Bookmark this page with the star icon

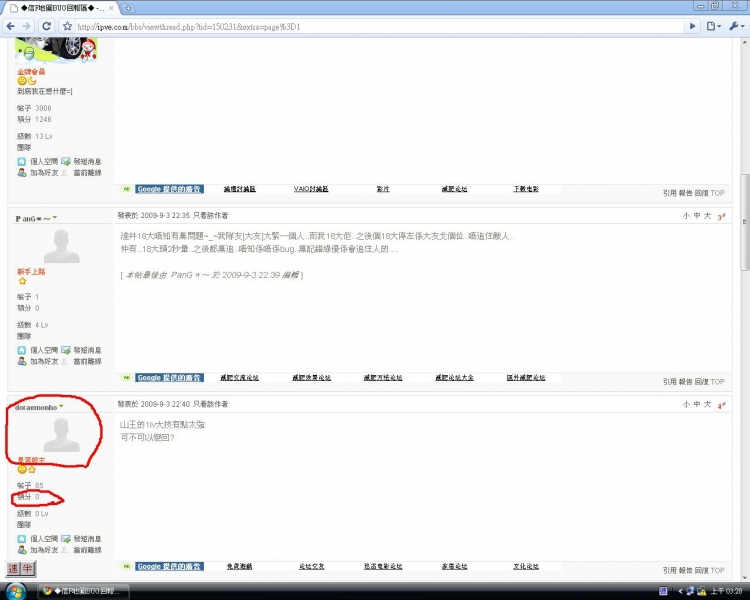67,26
